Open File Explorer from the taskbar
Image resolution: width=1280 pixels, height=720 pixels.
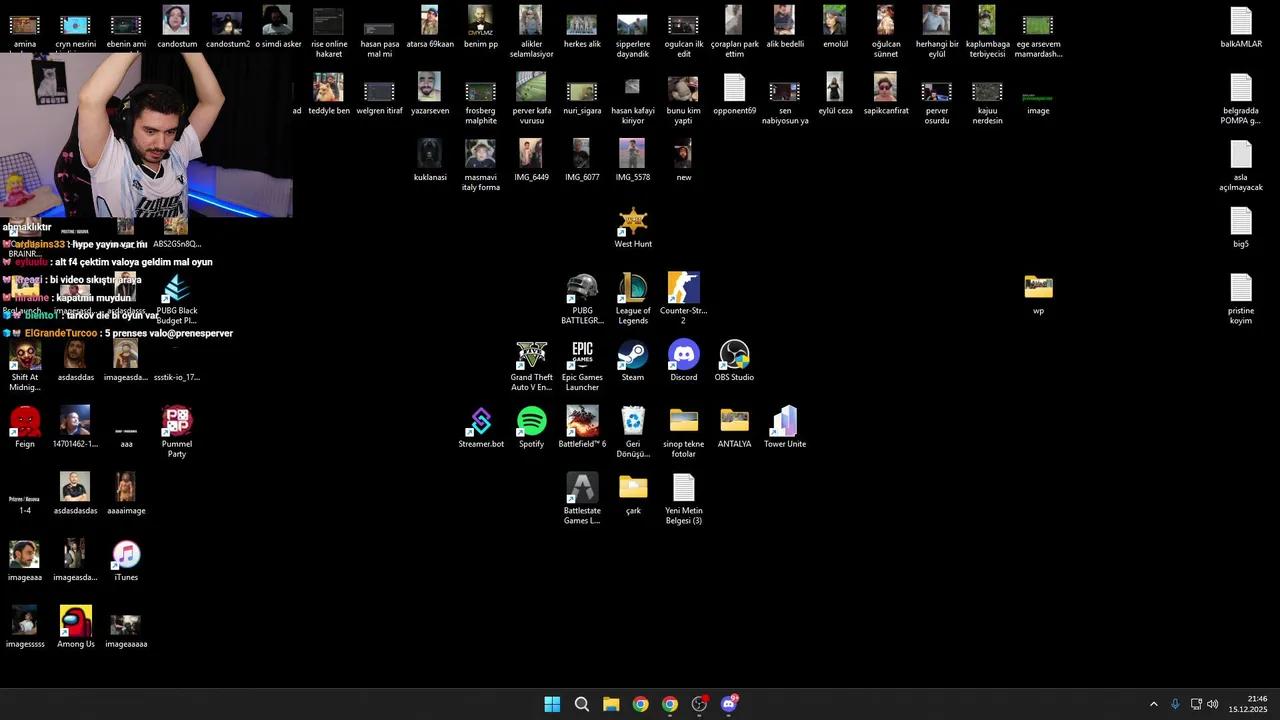click(611, 704)
